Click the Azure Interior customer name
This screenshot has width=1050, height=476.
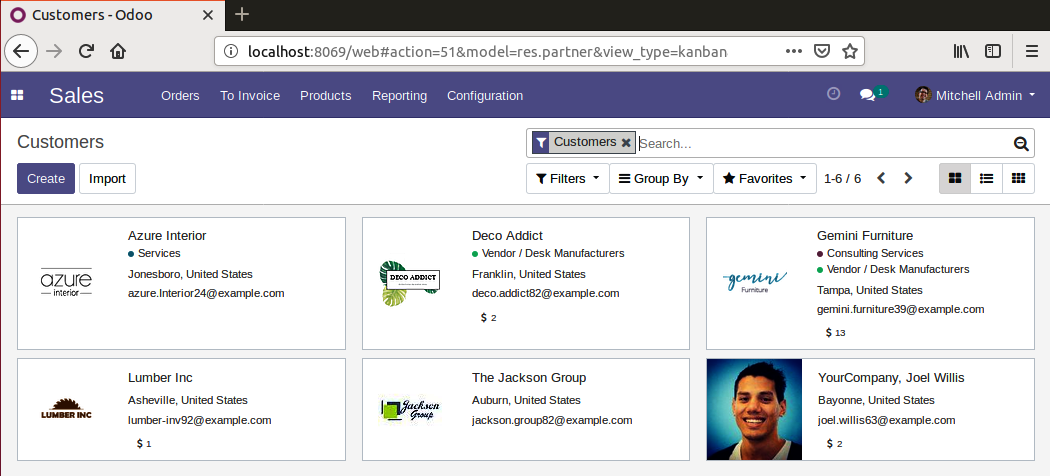pyautogui.click(x=167, y=236)
